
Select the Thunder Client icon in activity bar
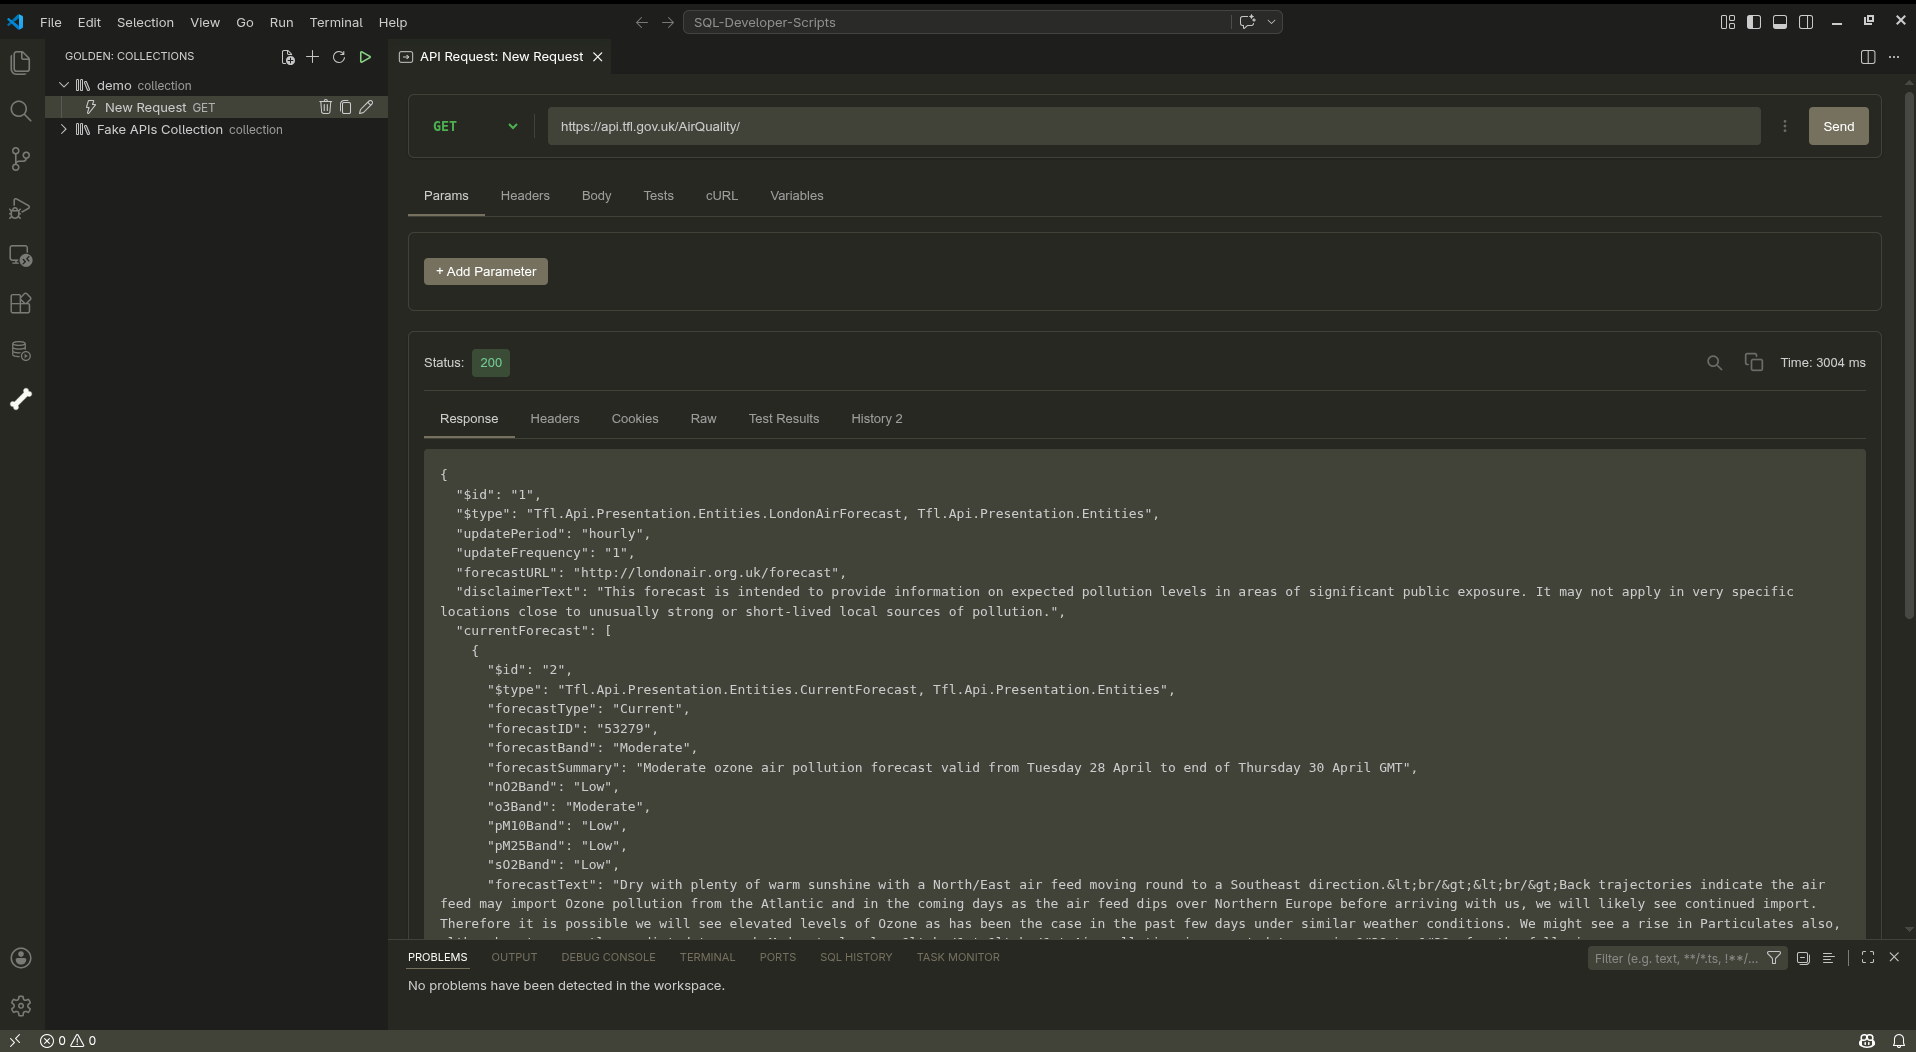pos(21,399)
